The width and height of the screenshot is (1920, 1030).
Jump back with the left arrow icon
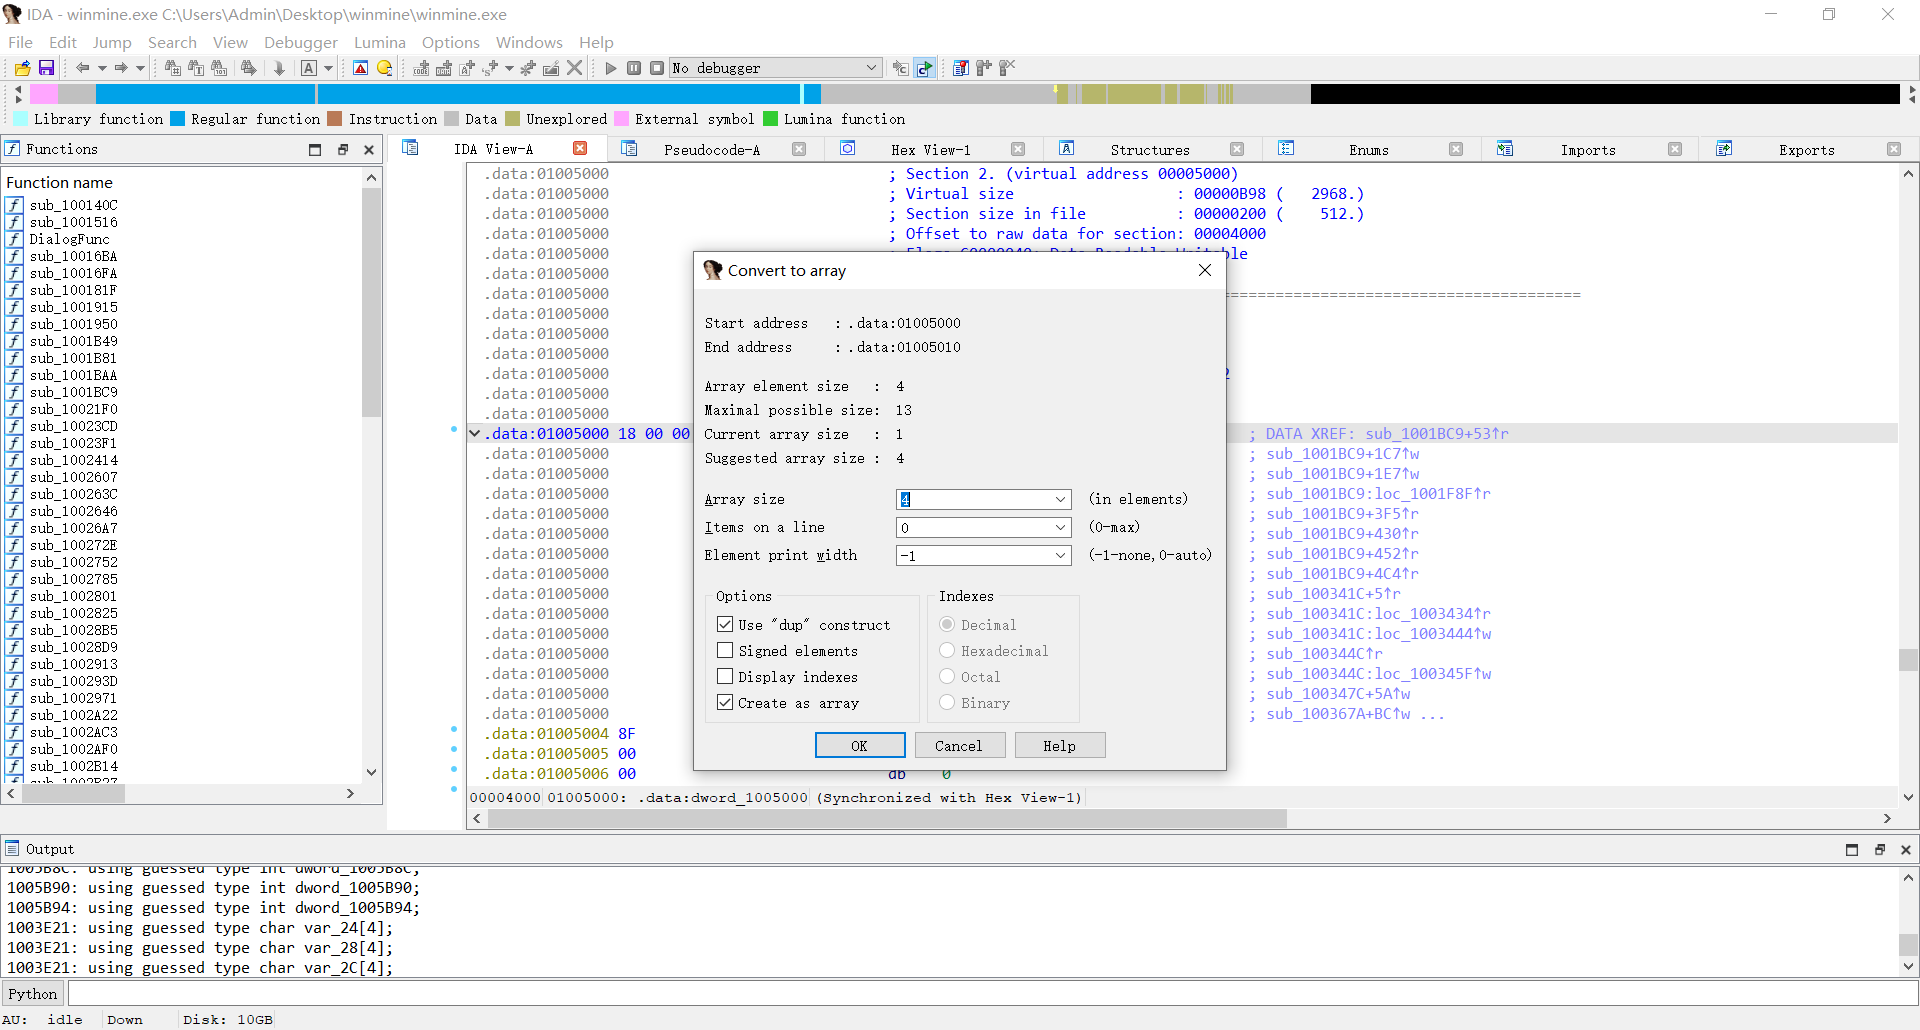(x=83, y=68)
